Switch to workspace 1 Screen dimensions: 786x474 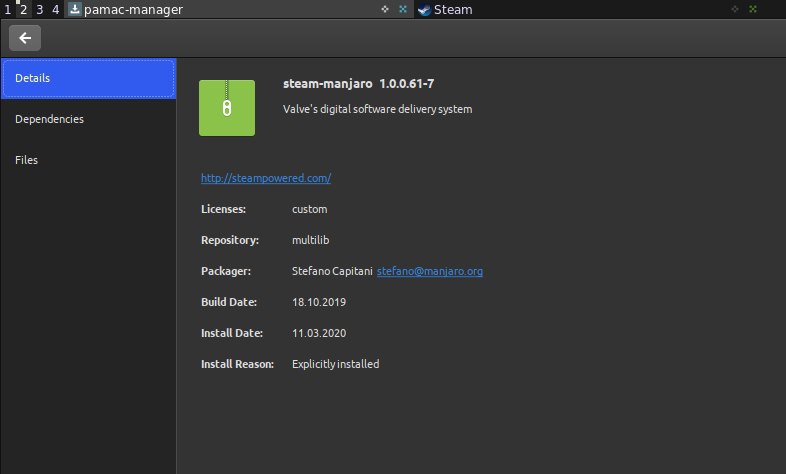(8, 10)
